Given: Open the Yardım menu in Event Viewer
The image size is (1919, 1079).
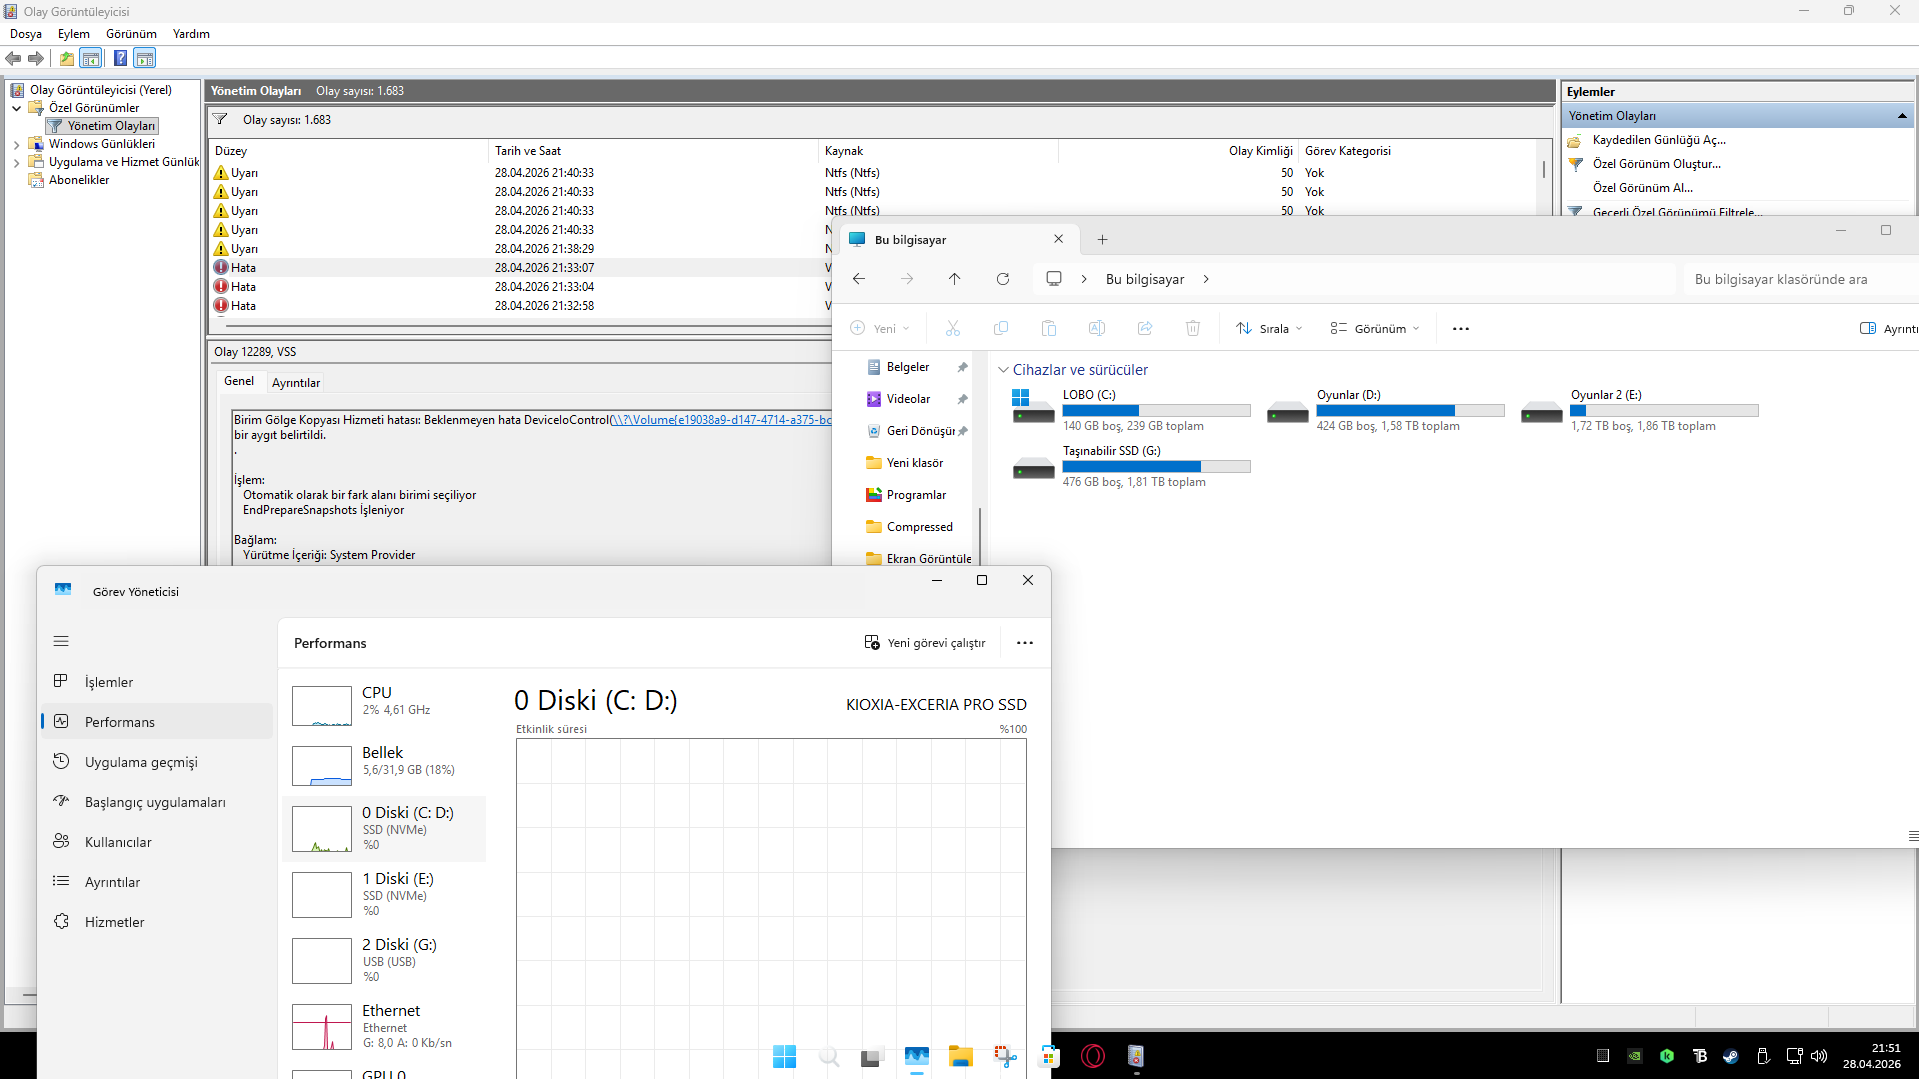Looking at the screenshot, I should [x=191, y=34].
